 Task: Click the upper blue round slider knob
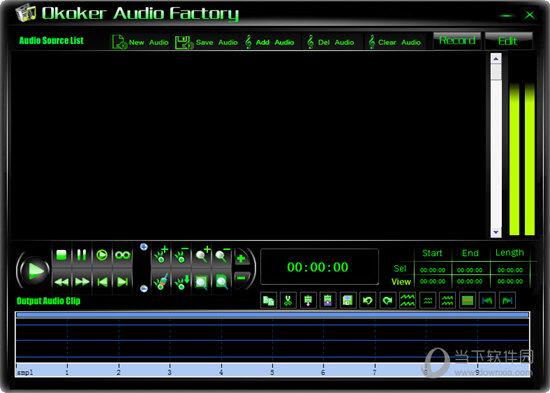(143, 247)
